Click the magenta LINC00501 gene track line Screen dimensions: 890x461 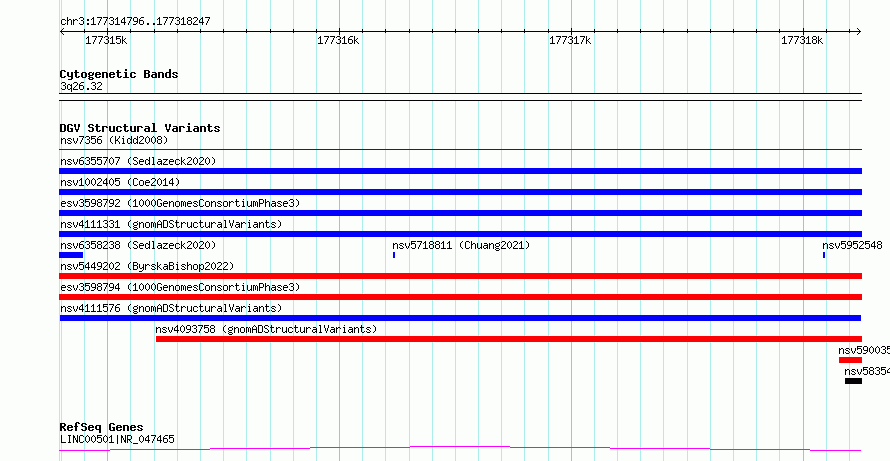point(460,449)
